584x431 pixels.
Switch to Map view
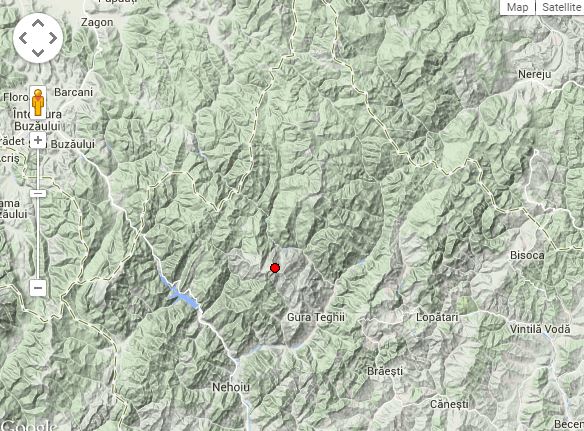coord(517,7)
